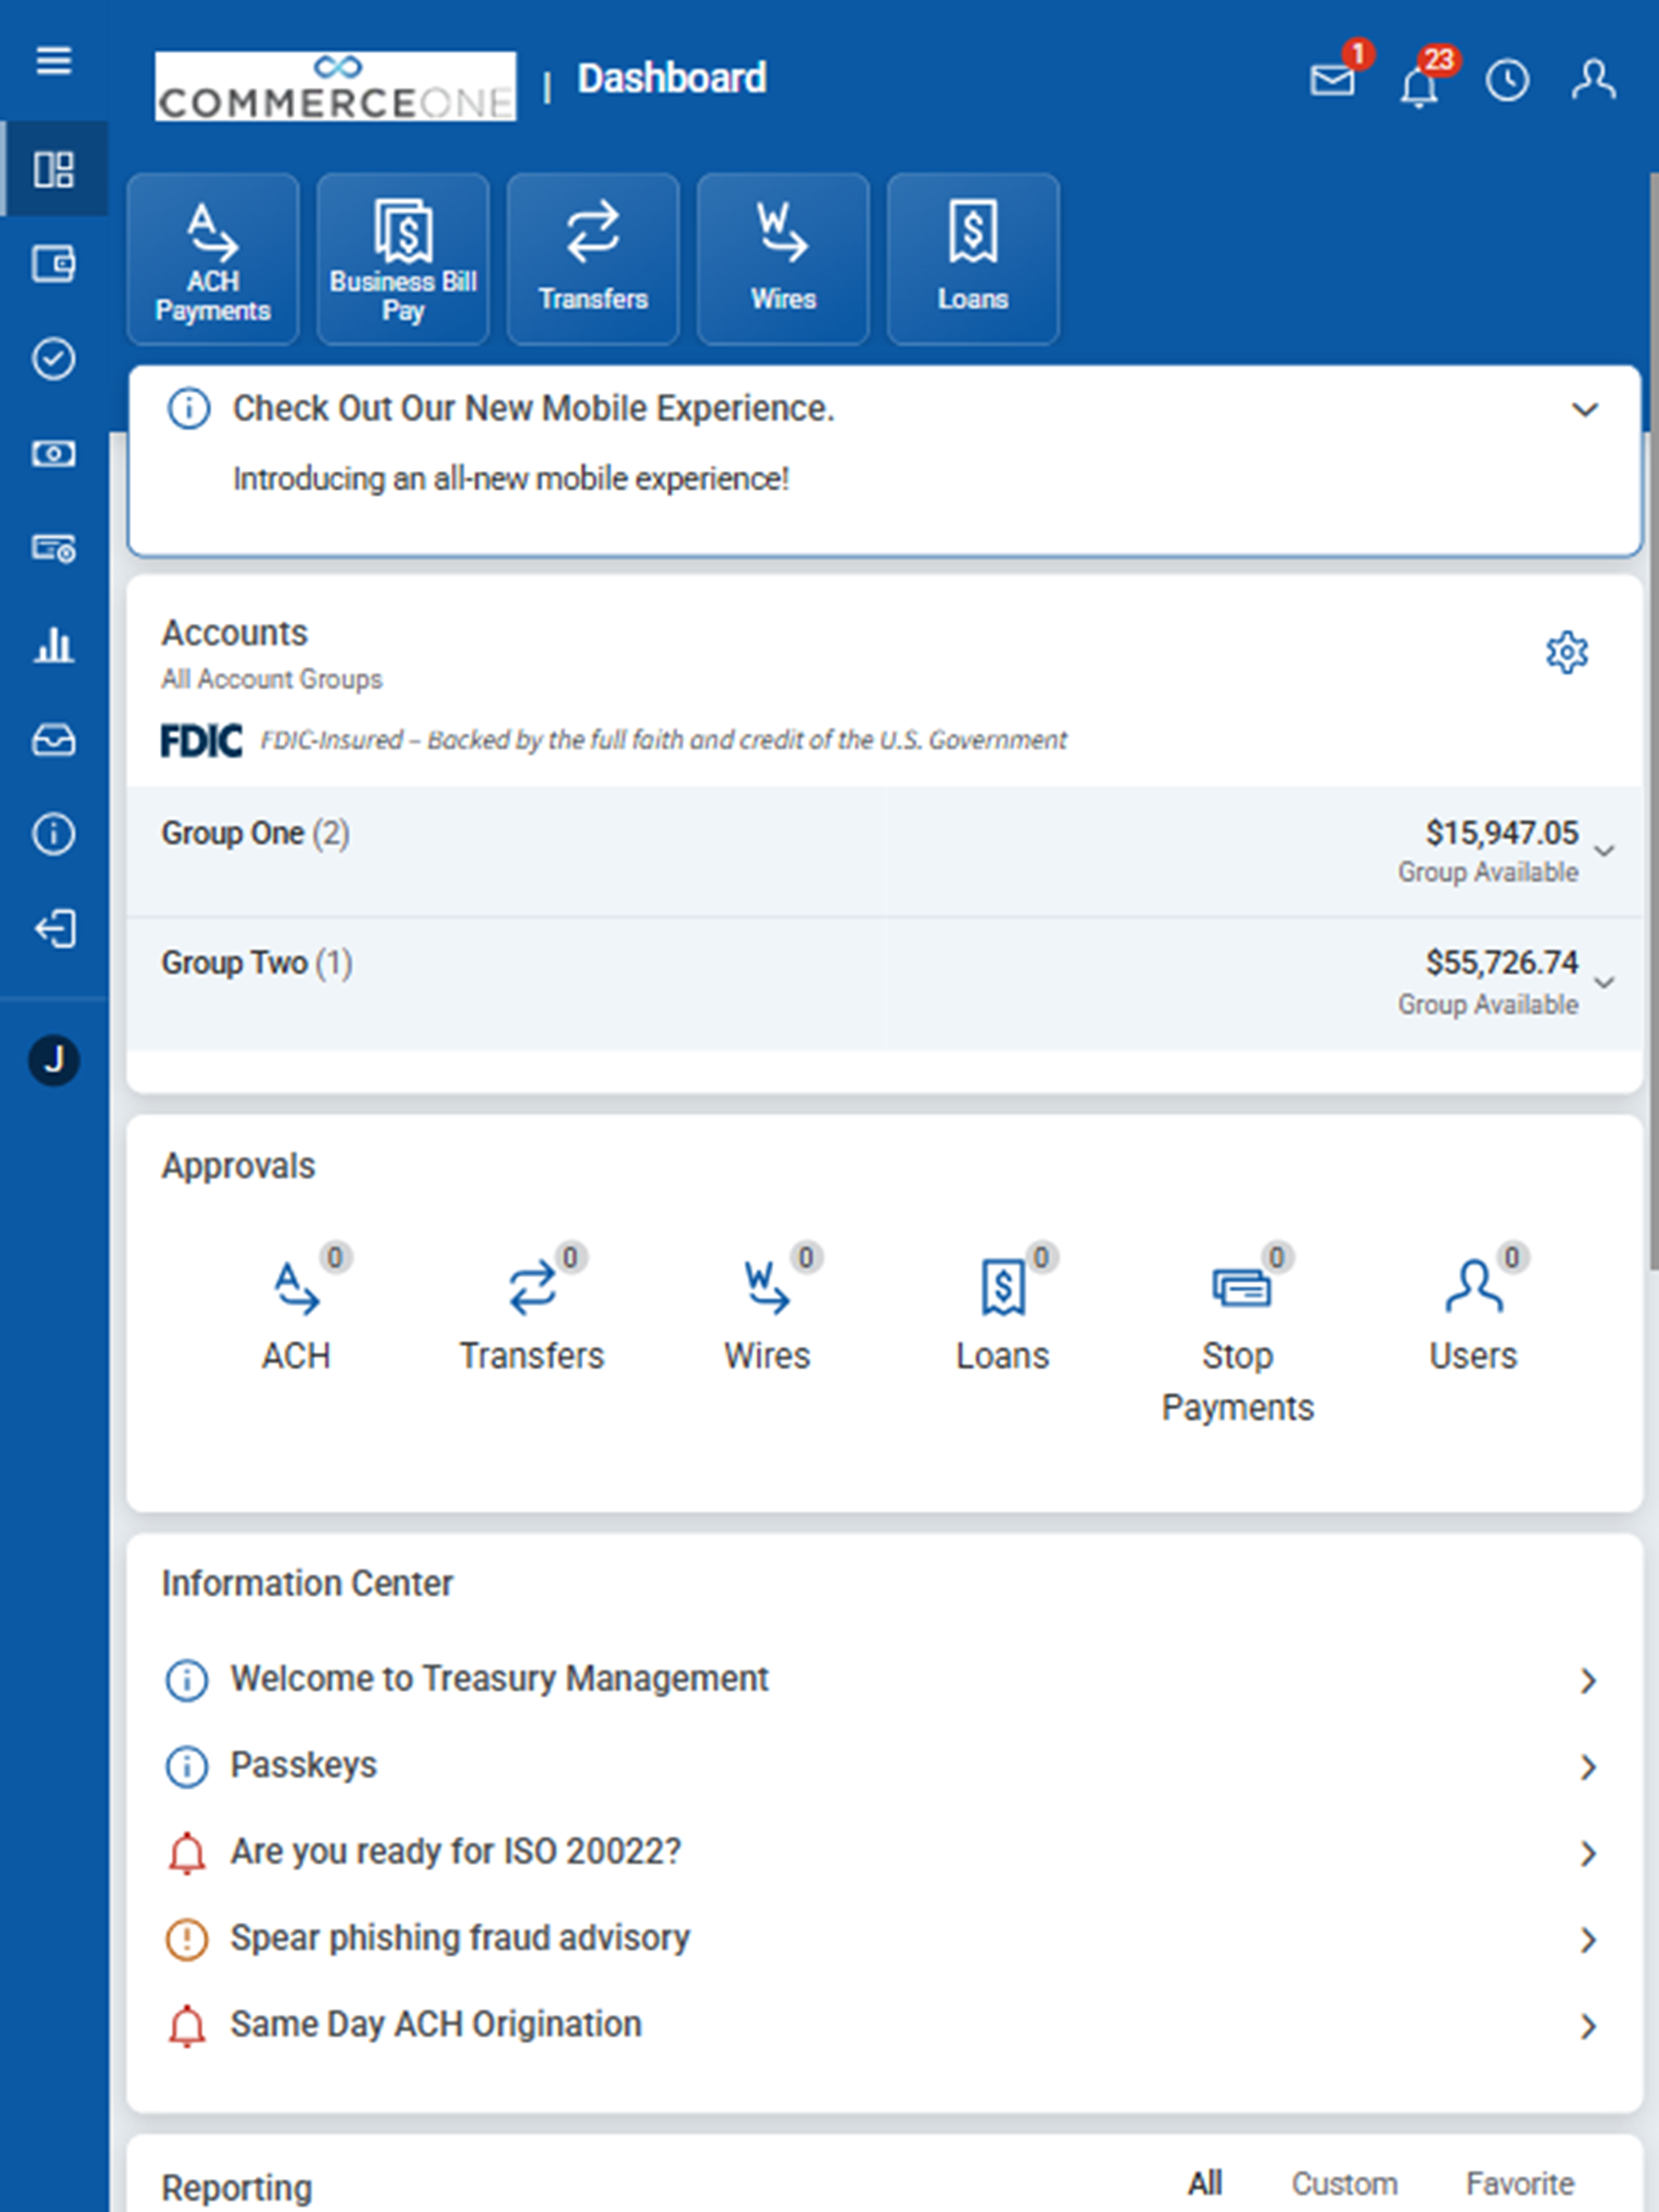Click Same Day ACH red bell icon
The image size is (1659, 2212).
click(186, 2026)
